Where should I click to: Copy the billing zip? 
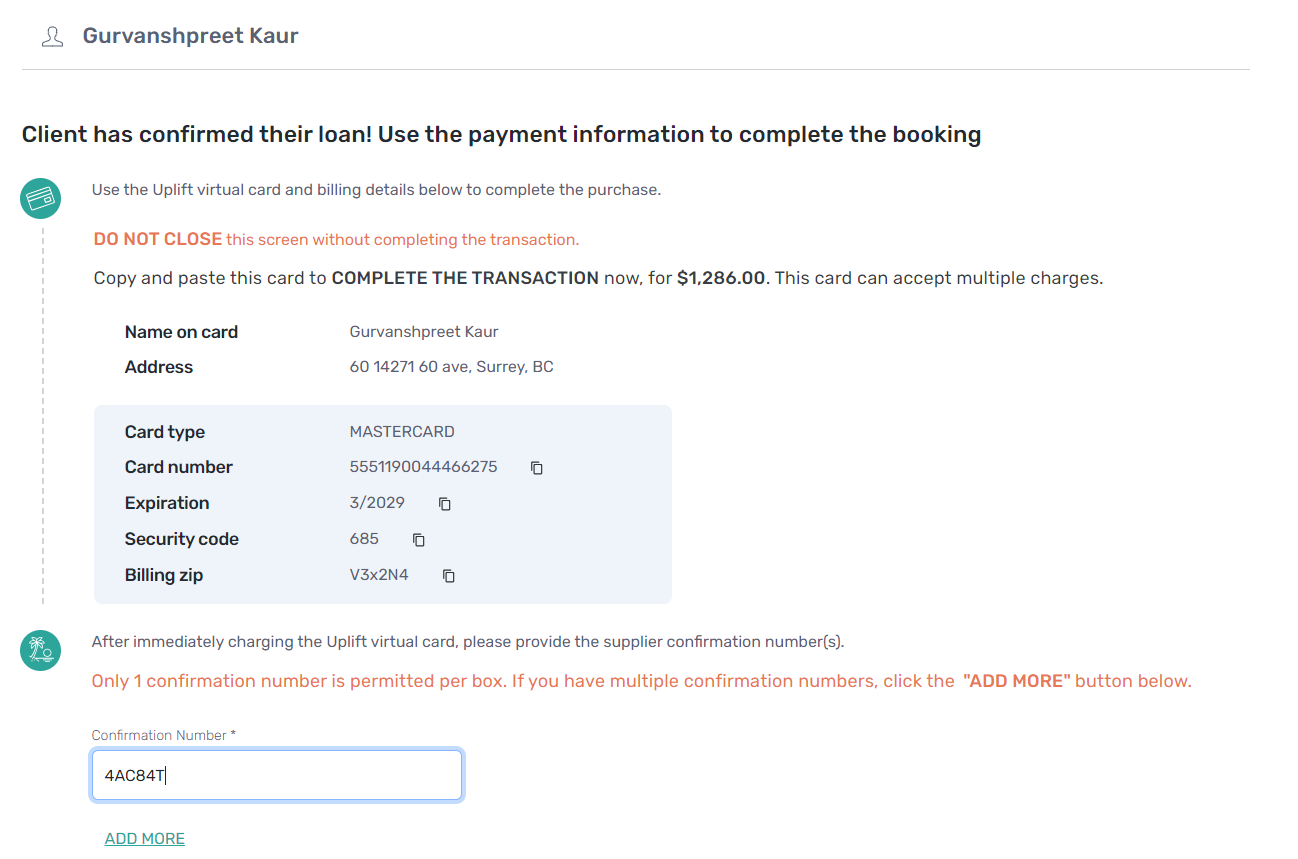(449, 576)
